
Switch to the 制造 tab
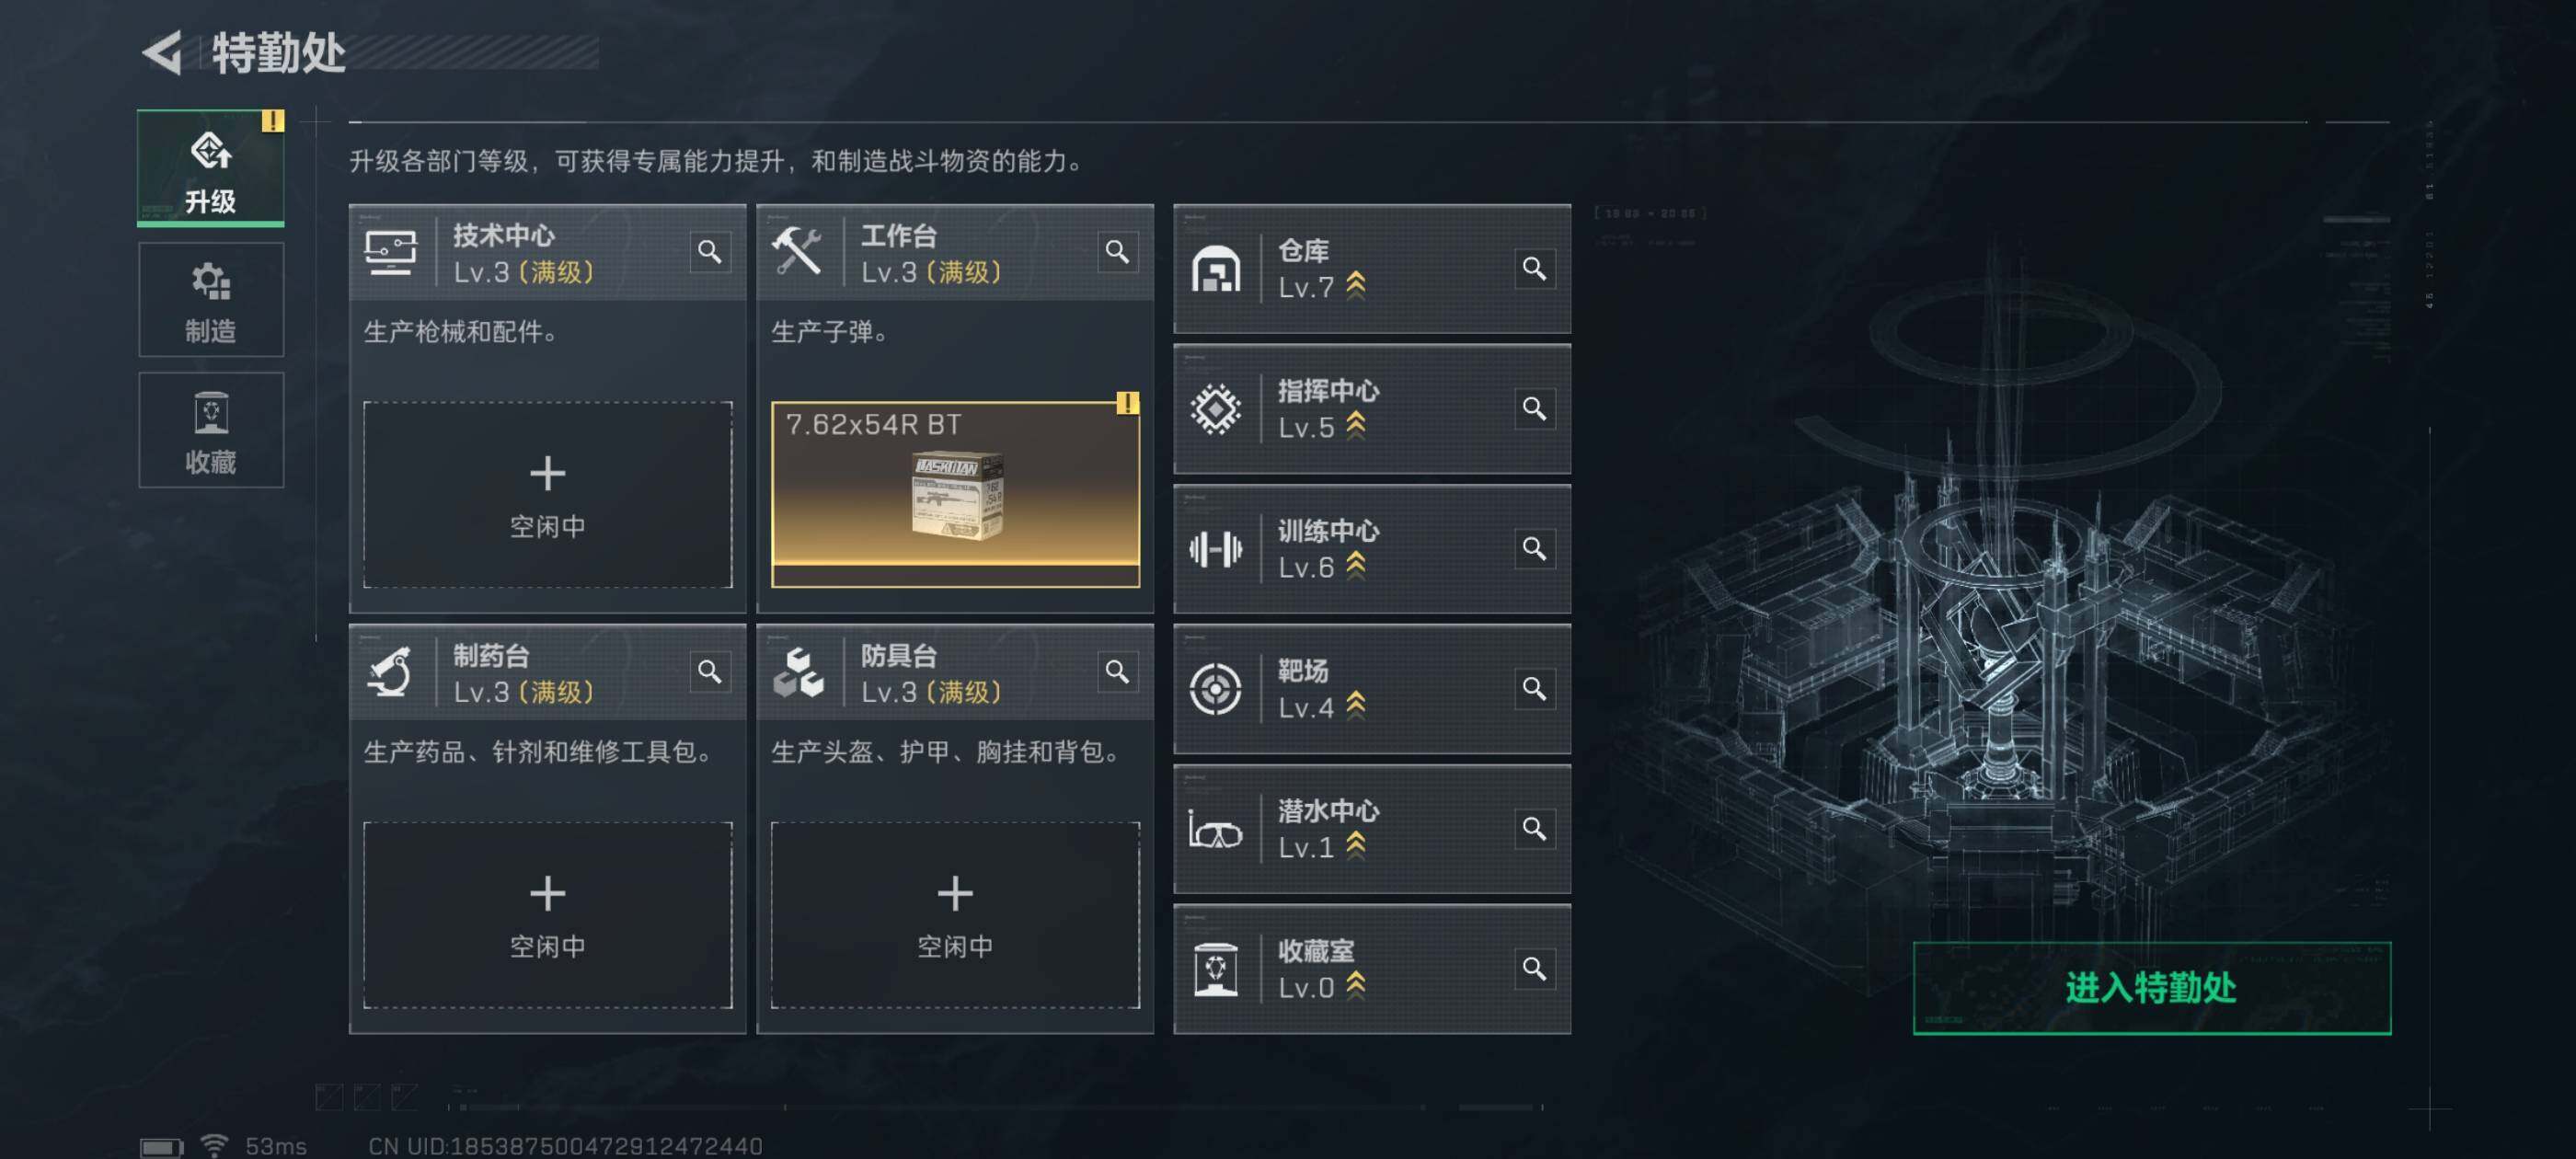click(x=211, y=300)
